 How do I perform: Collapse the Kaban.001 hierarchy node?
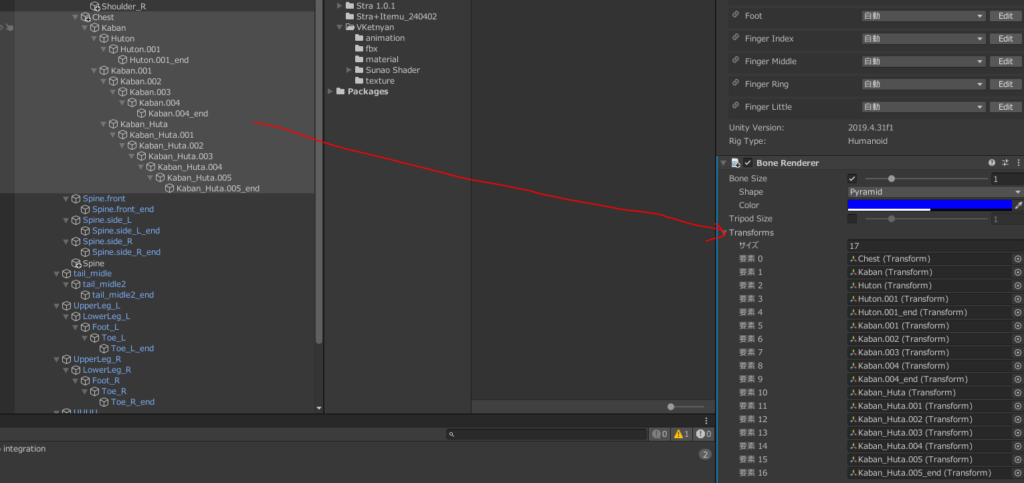coord(94,71)
